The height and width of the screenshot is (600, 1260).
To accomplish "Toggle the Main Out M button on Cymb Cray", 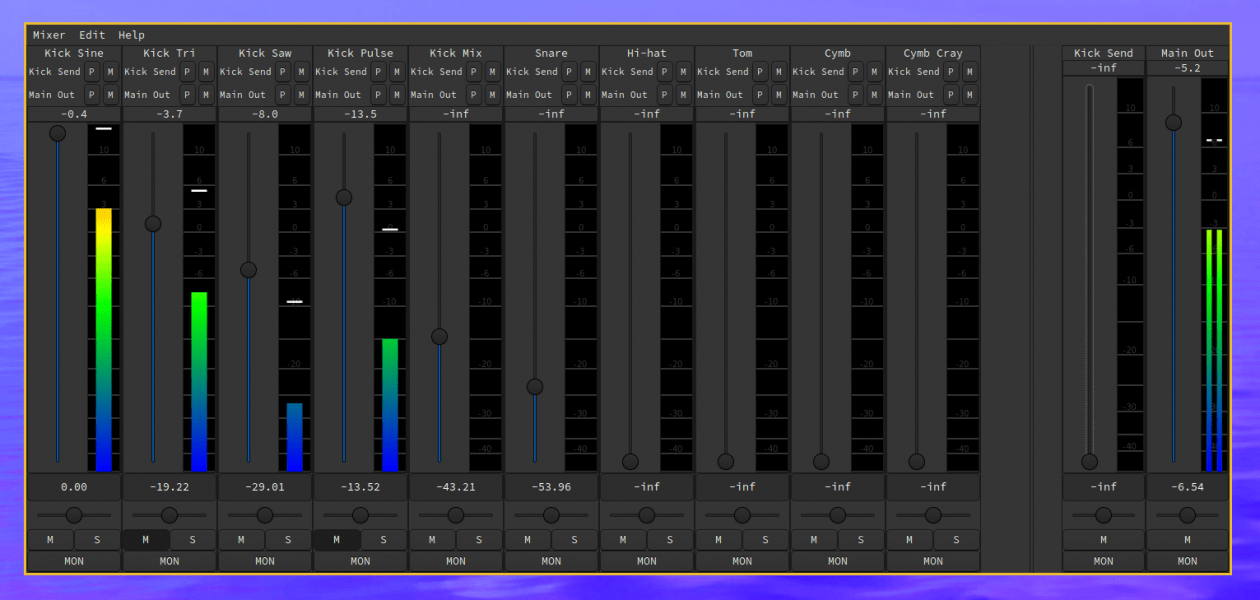I will point(970,95).
